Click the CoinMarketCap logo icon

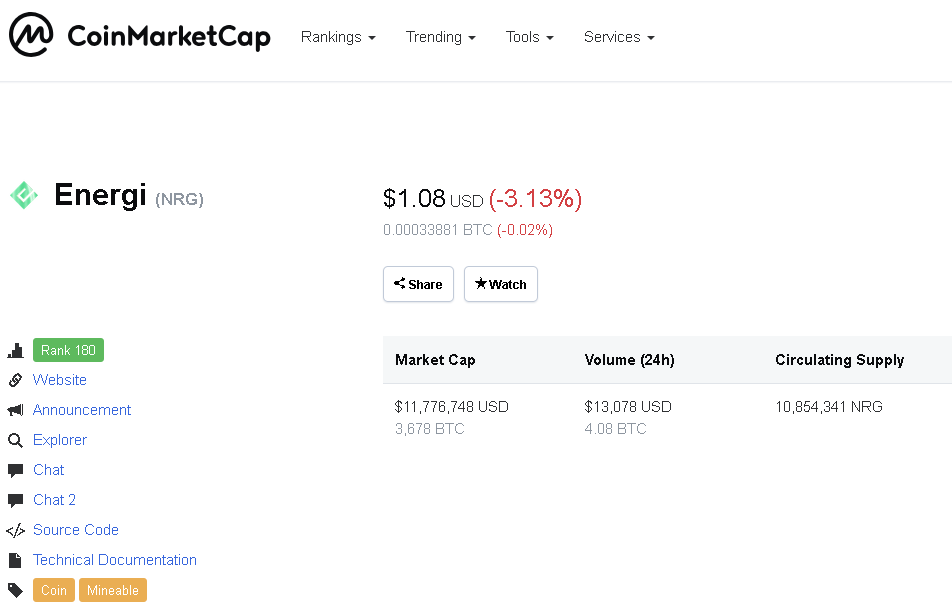(x=31, y=36)
